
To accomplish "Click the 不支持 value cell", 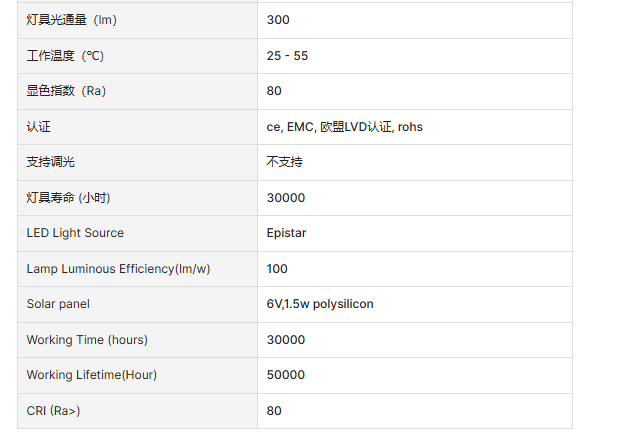I will (x=284, y=162).
